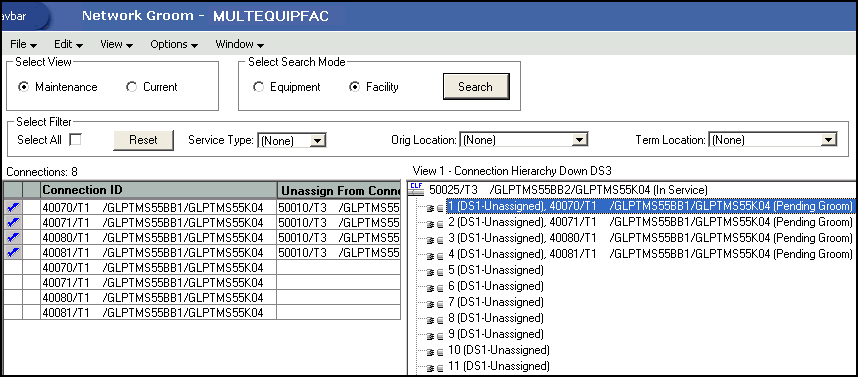858x377 pixels.
Task: Open the Service Type dropdown
Action: (x=317, y=140)
